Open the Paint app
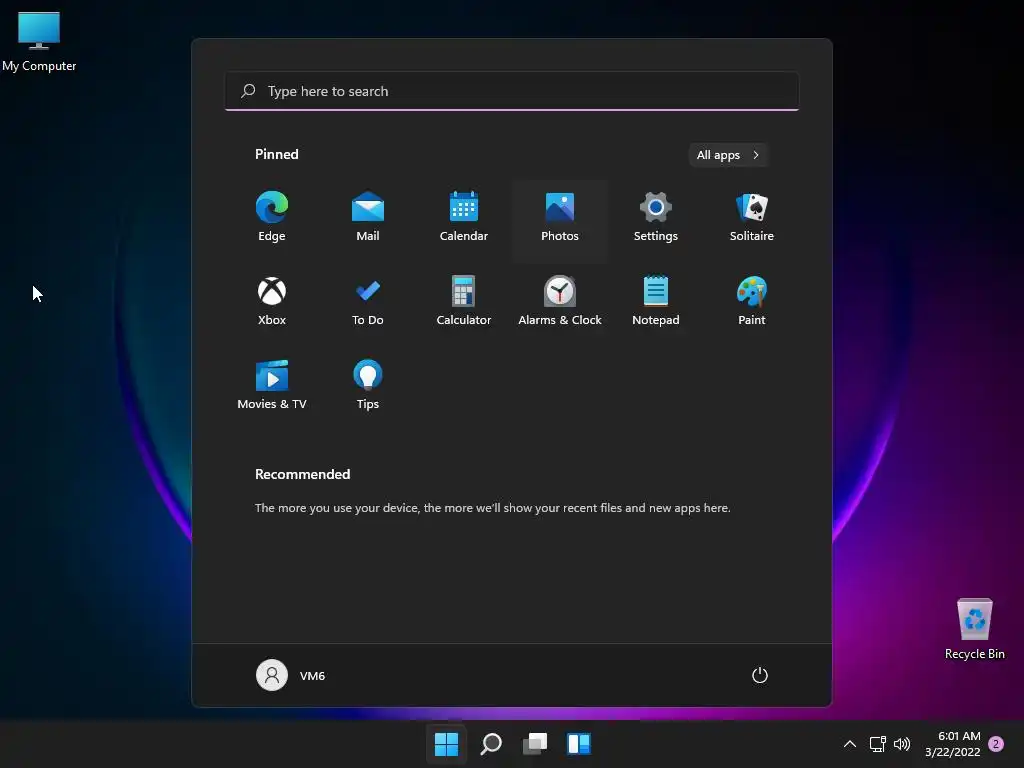 coord(752,302)
